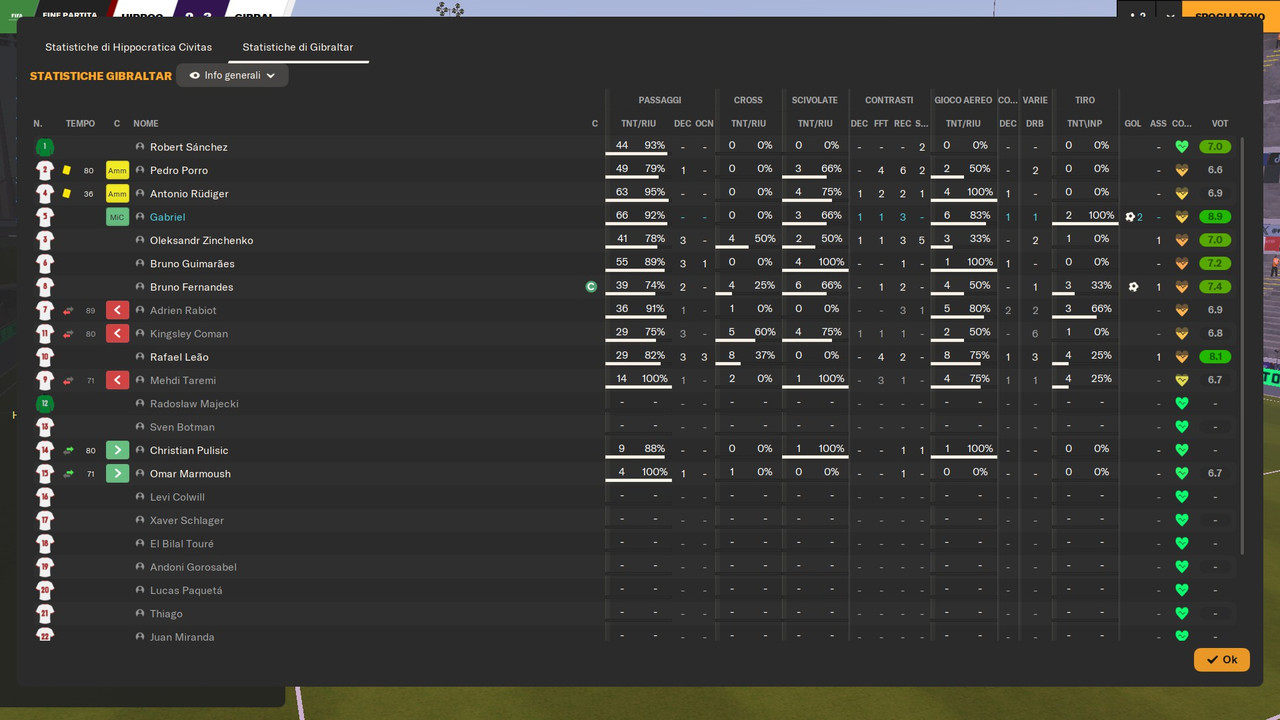Click the SCIVOLATE column group header
This screenshot has width=1280, height=720.
(815, 100)
